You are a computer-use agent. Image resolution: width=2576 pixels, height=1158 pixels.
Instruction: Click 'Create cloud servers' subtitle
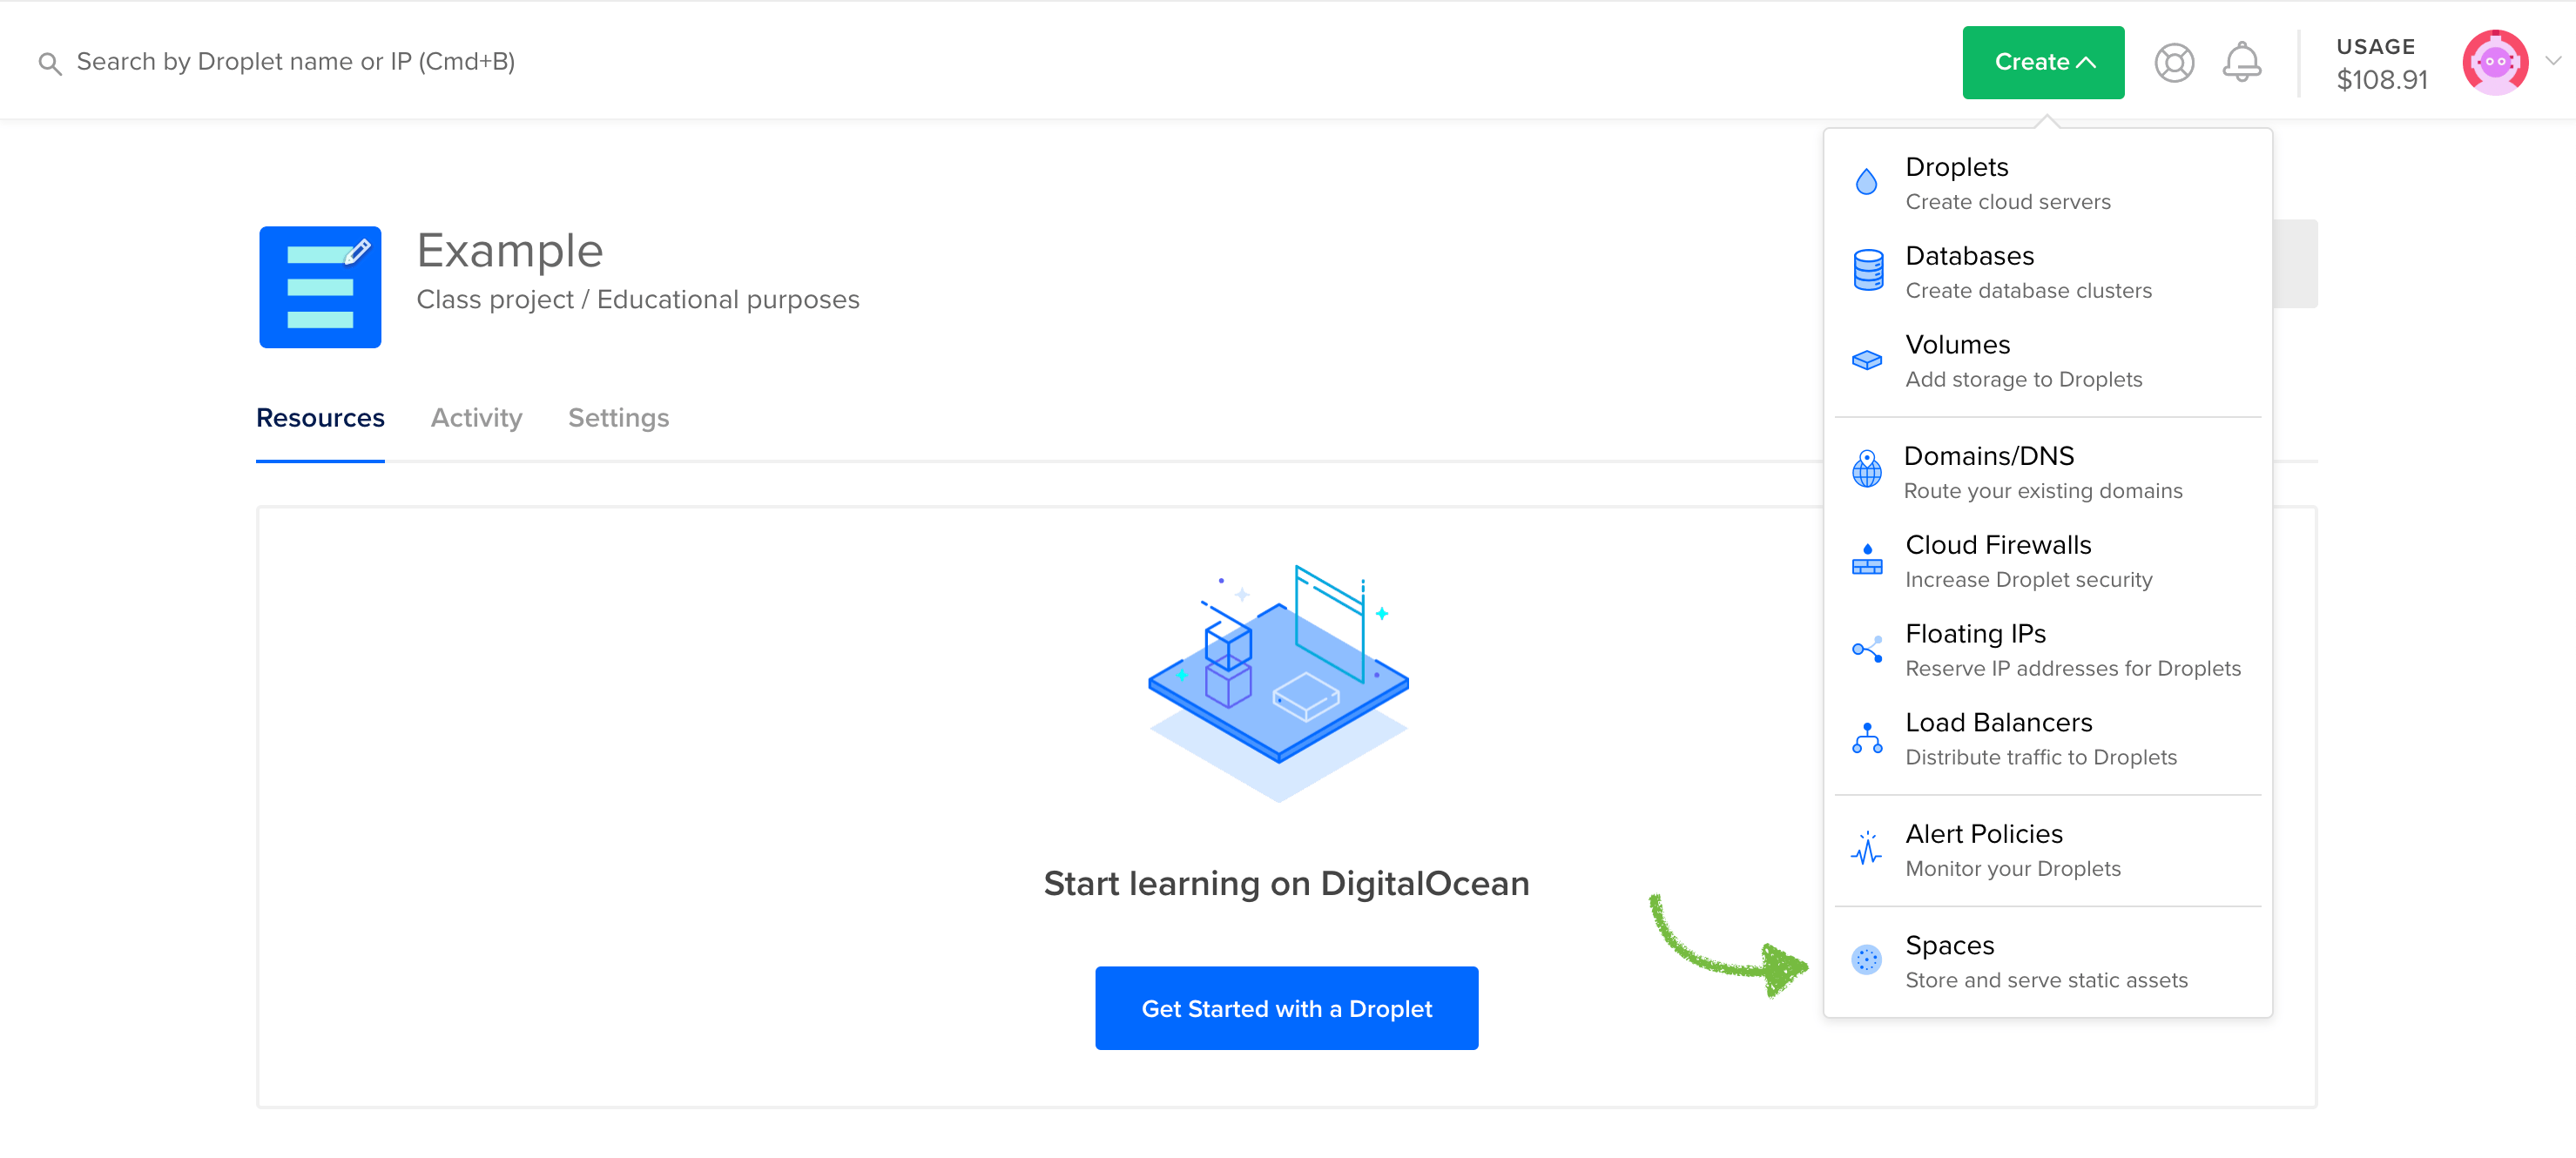[x=2007, y=202]
